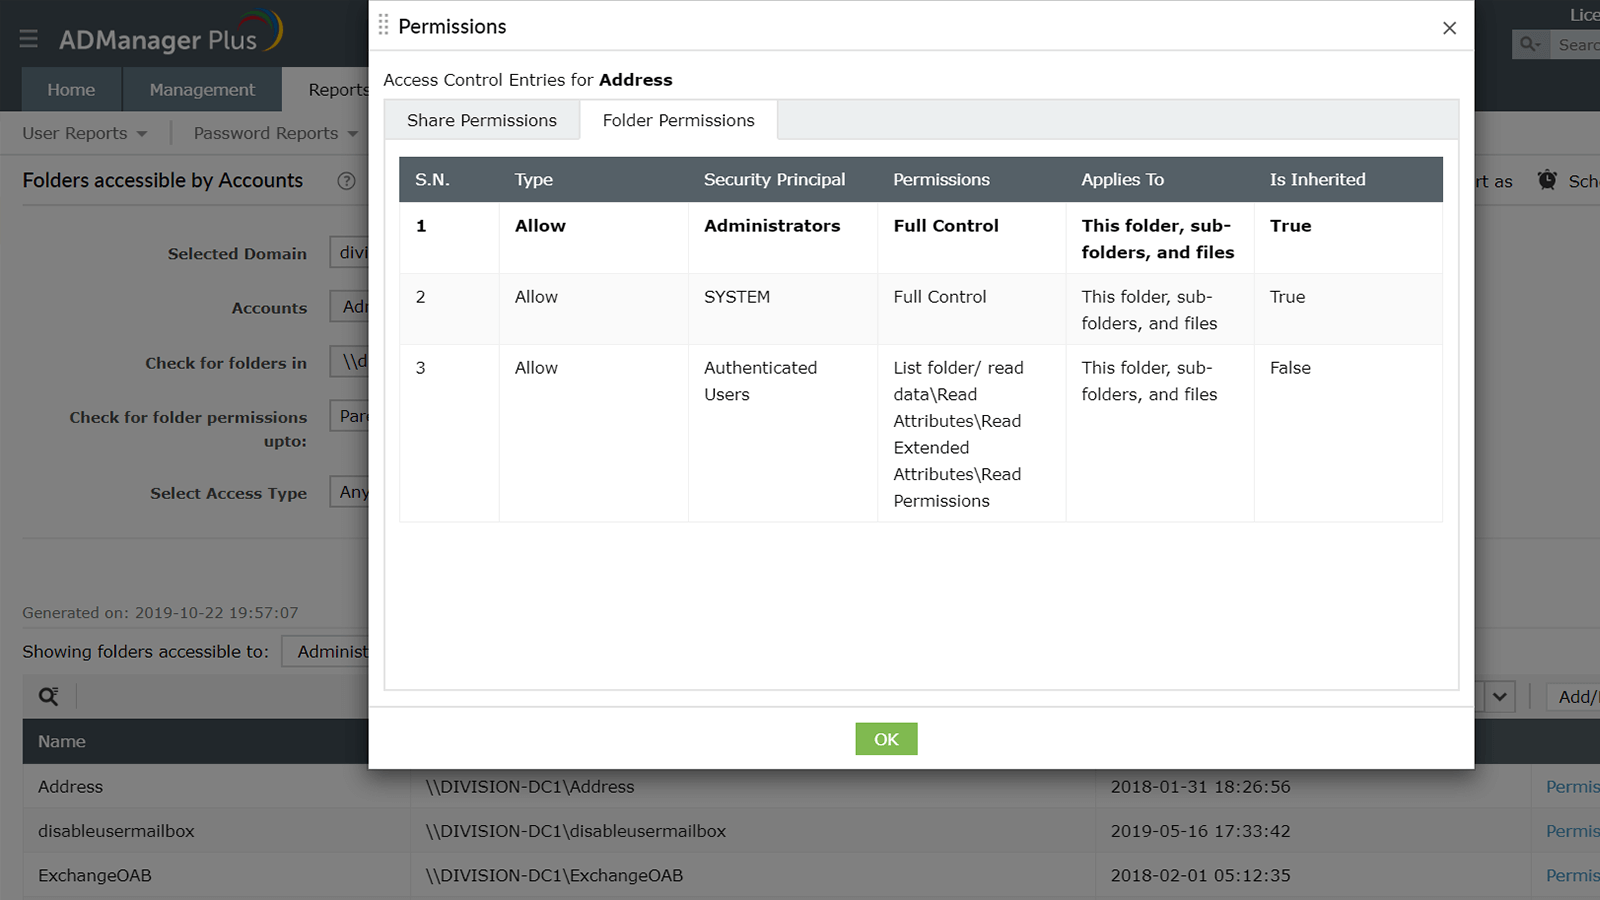This screenshot has height=900, width=1600.
Task: Switch to Share Permissions tab
Action: pyautogui.click(x=481, y=120)
